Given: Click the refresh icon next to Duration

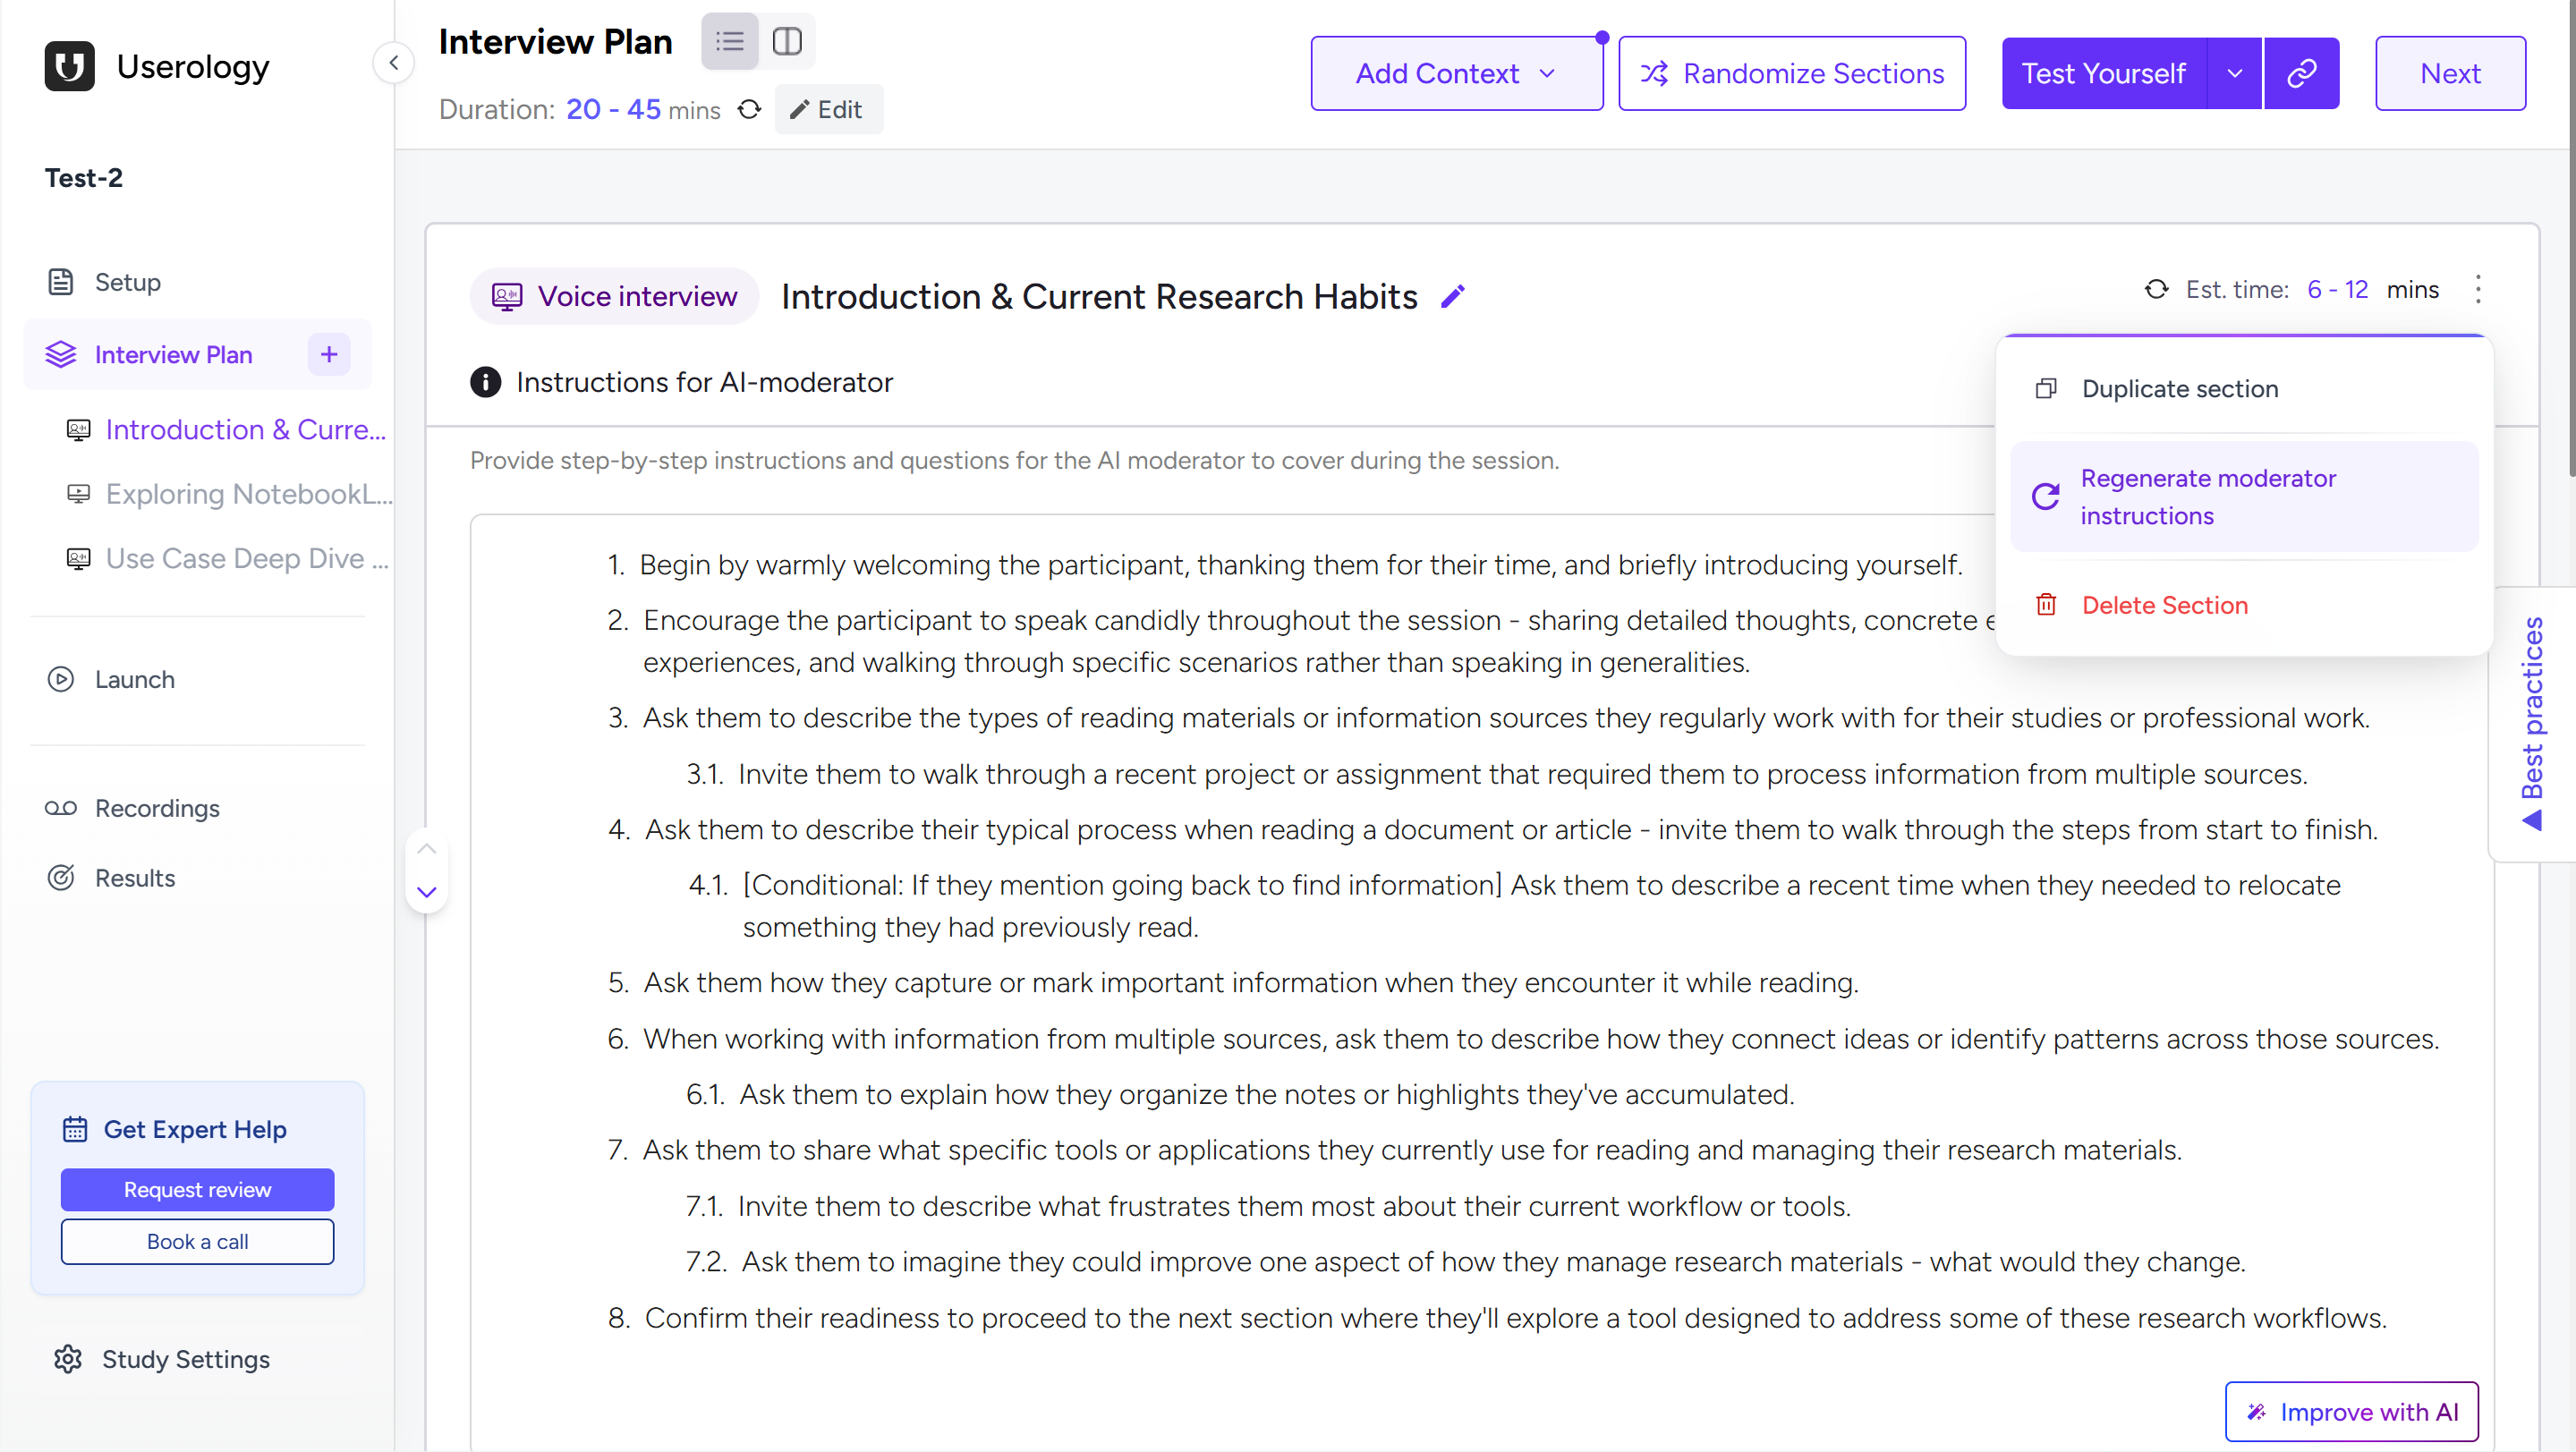Looking at the screenshot, I should (749, 109).
